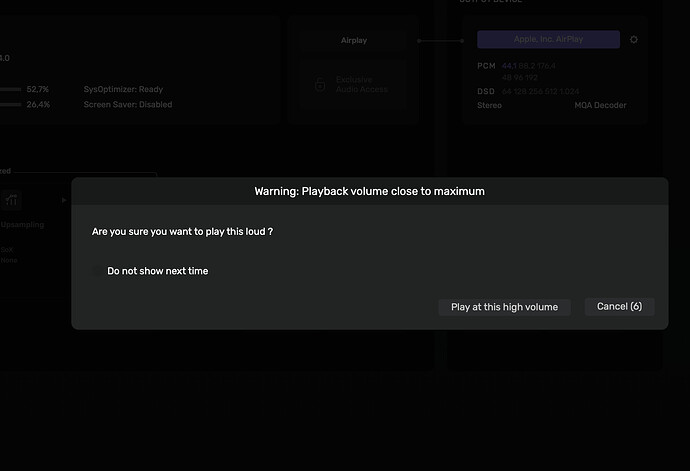Select the Apple, Inc. AirPlay device button
The height and width of the screenshot is (471, 690).
[548, 39]
